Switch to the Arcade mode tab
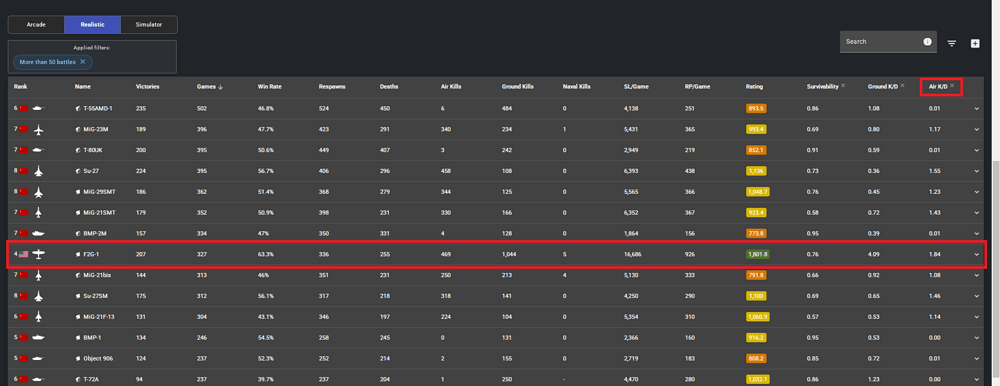Viewport: 1000px width, 386px height. 36,25
